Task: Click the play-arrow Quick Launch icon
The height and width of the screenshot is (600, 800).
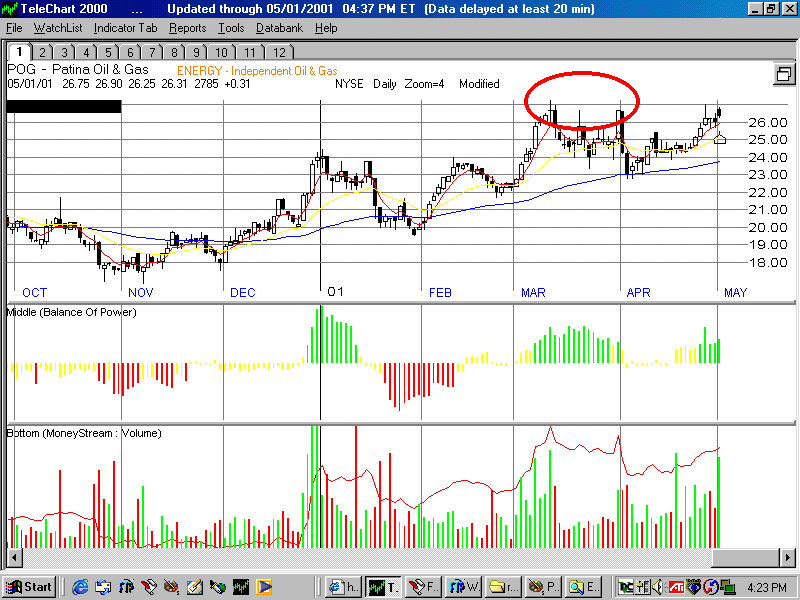Action: [x=264, y=587]
